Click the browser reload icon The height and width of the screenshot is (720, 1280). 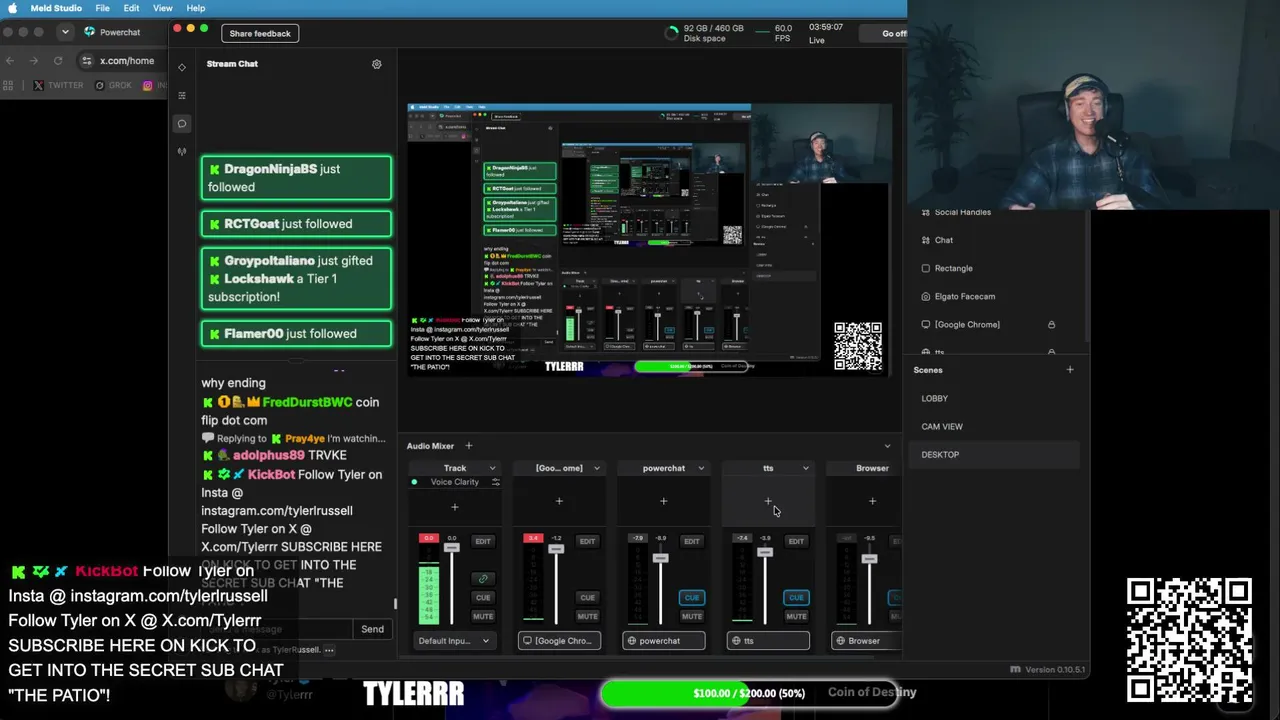58,61
